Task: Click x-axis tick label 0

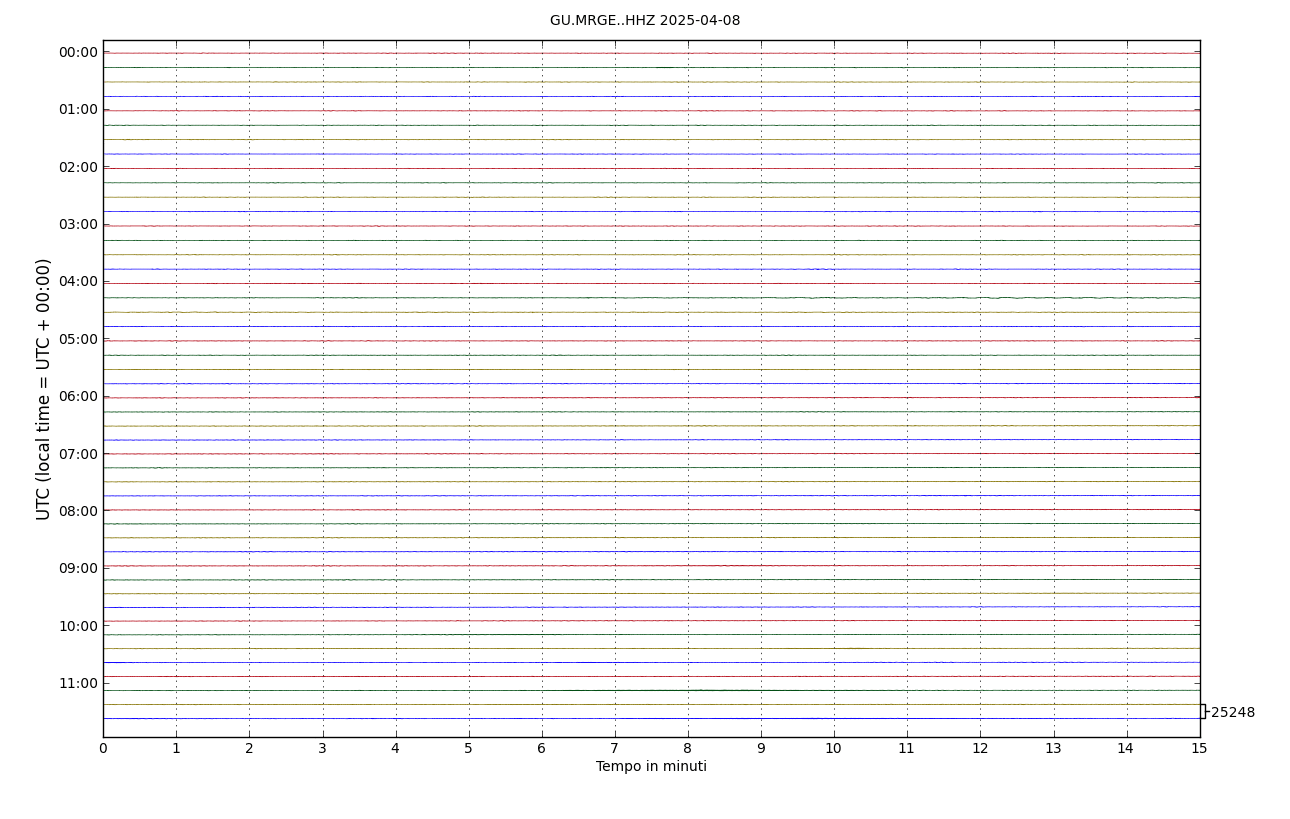Action: (x=103, y=749)
